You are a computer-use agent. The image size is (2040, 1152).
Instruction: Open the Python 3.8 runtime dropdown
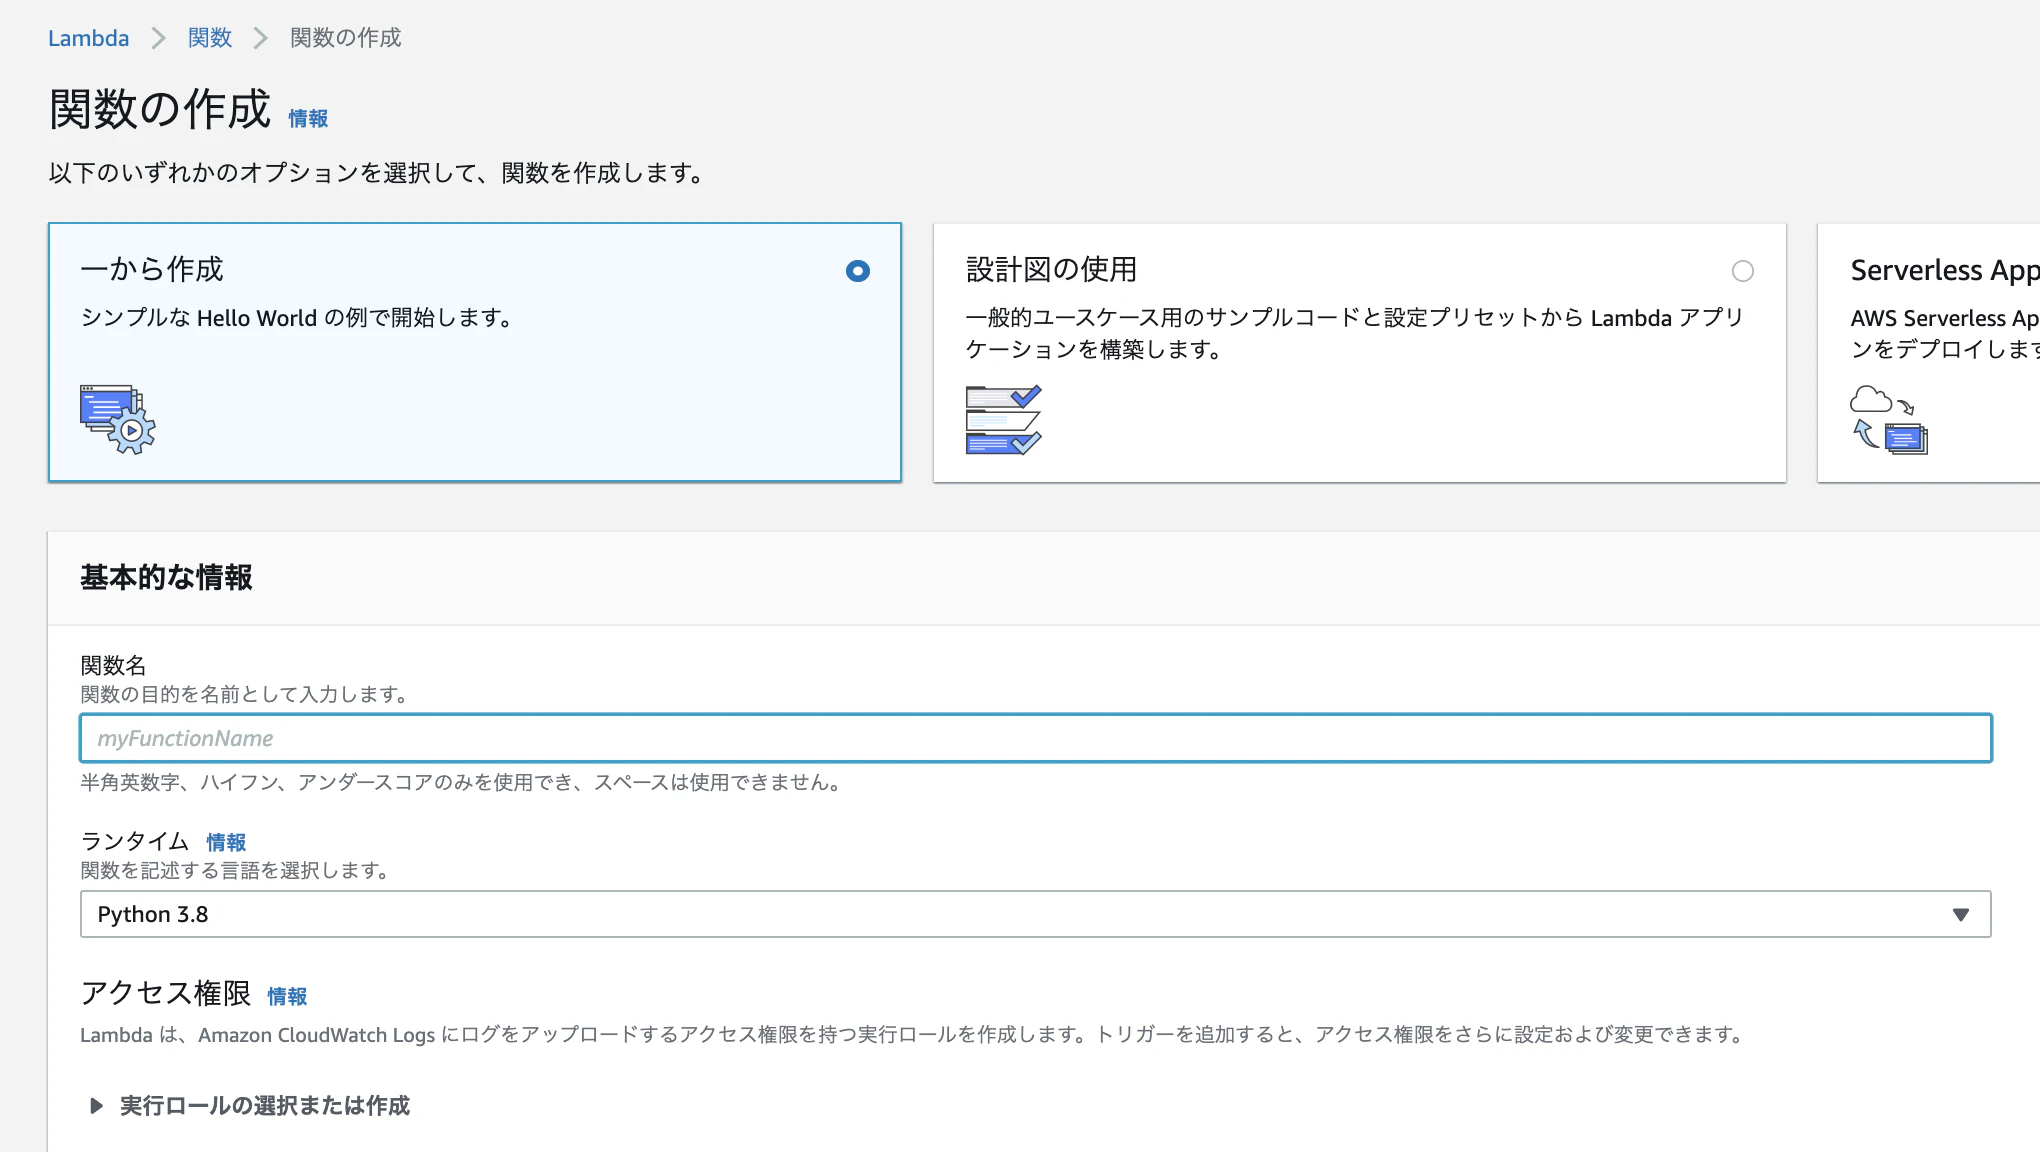coord(1035,914)
